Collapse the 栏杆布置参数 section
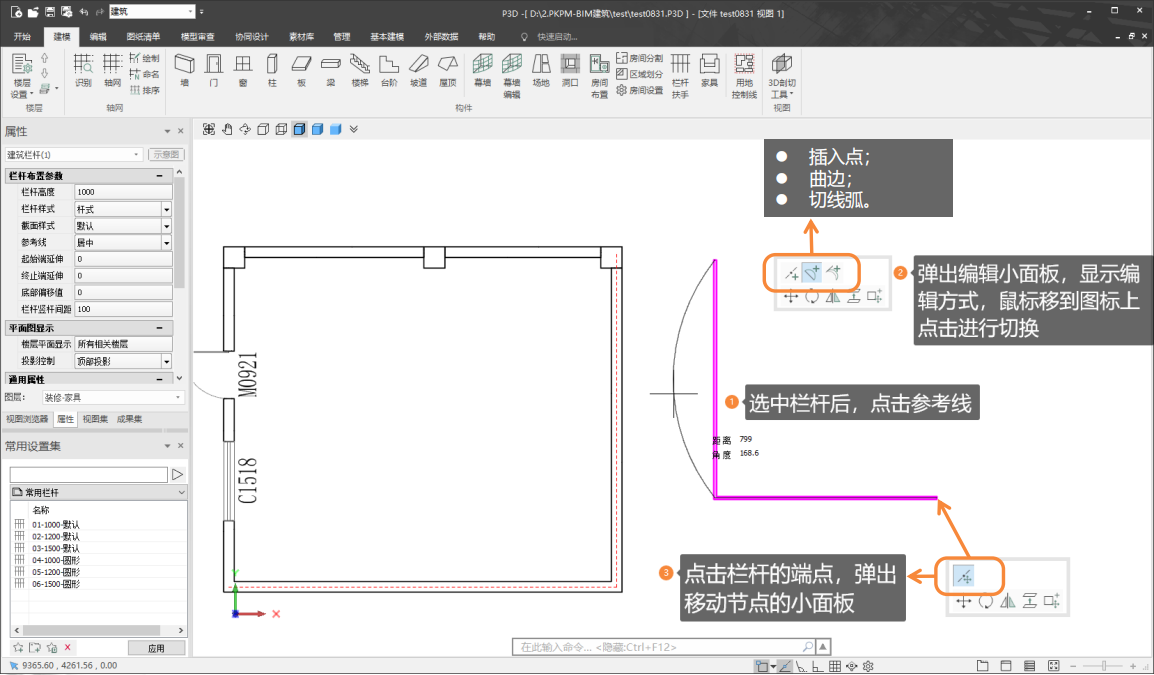This screenshot has width=1154, height=675. click(x=160, y=176)
